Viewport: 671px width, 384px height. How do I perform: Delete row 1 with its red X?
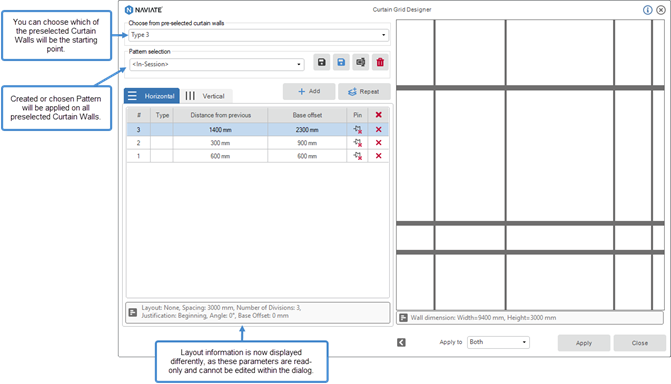(378, 156)
